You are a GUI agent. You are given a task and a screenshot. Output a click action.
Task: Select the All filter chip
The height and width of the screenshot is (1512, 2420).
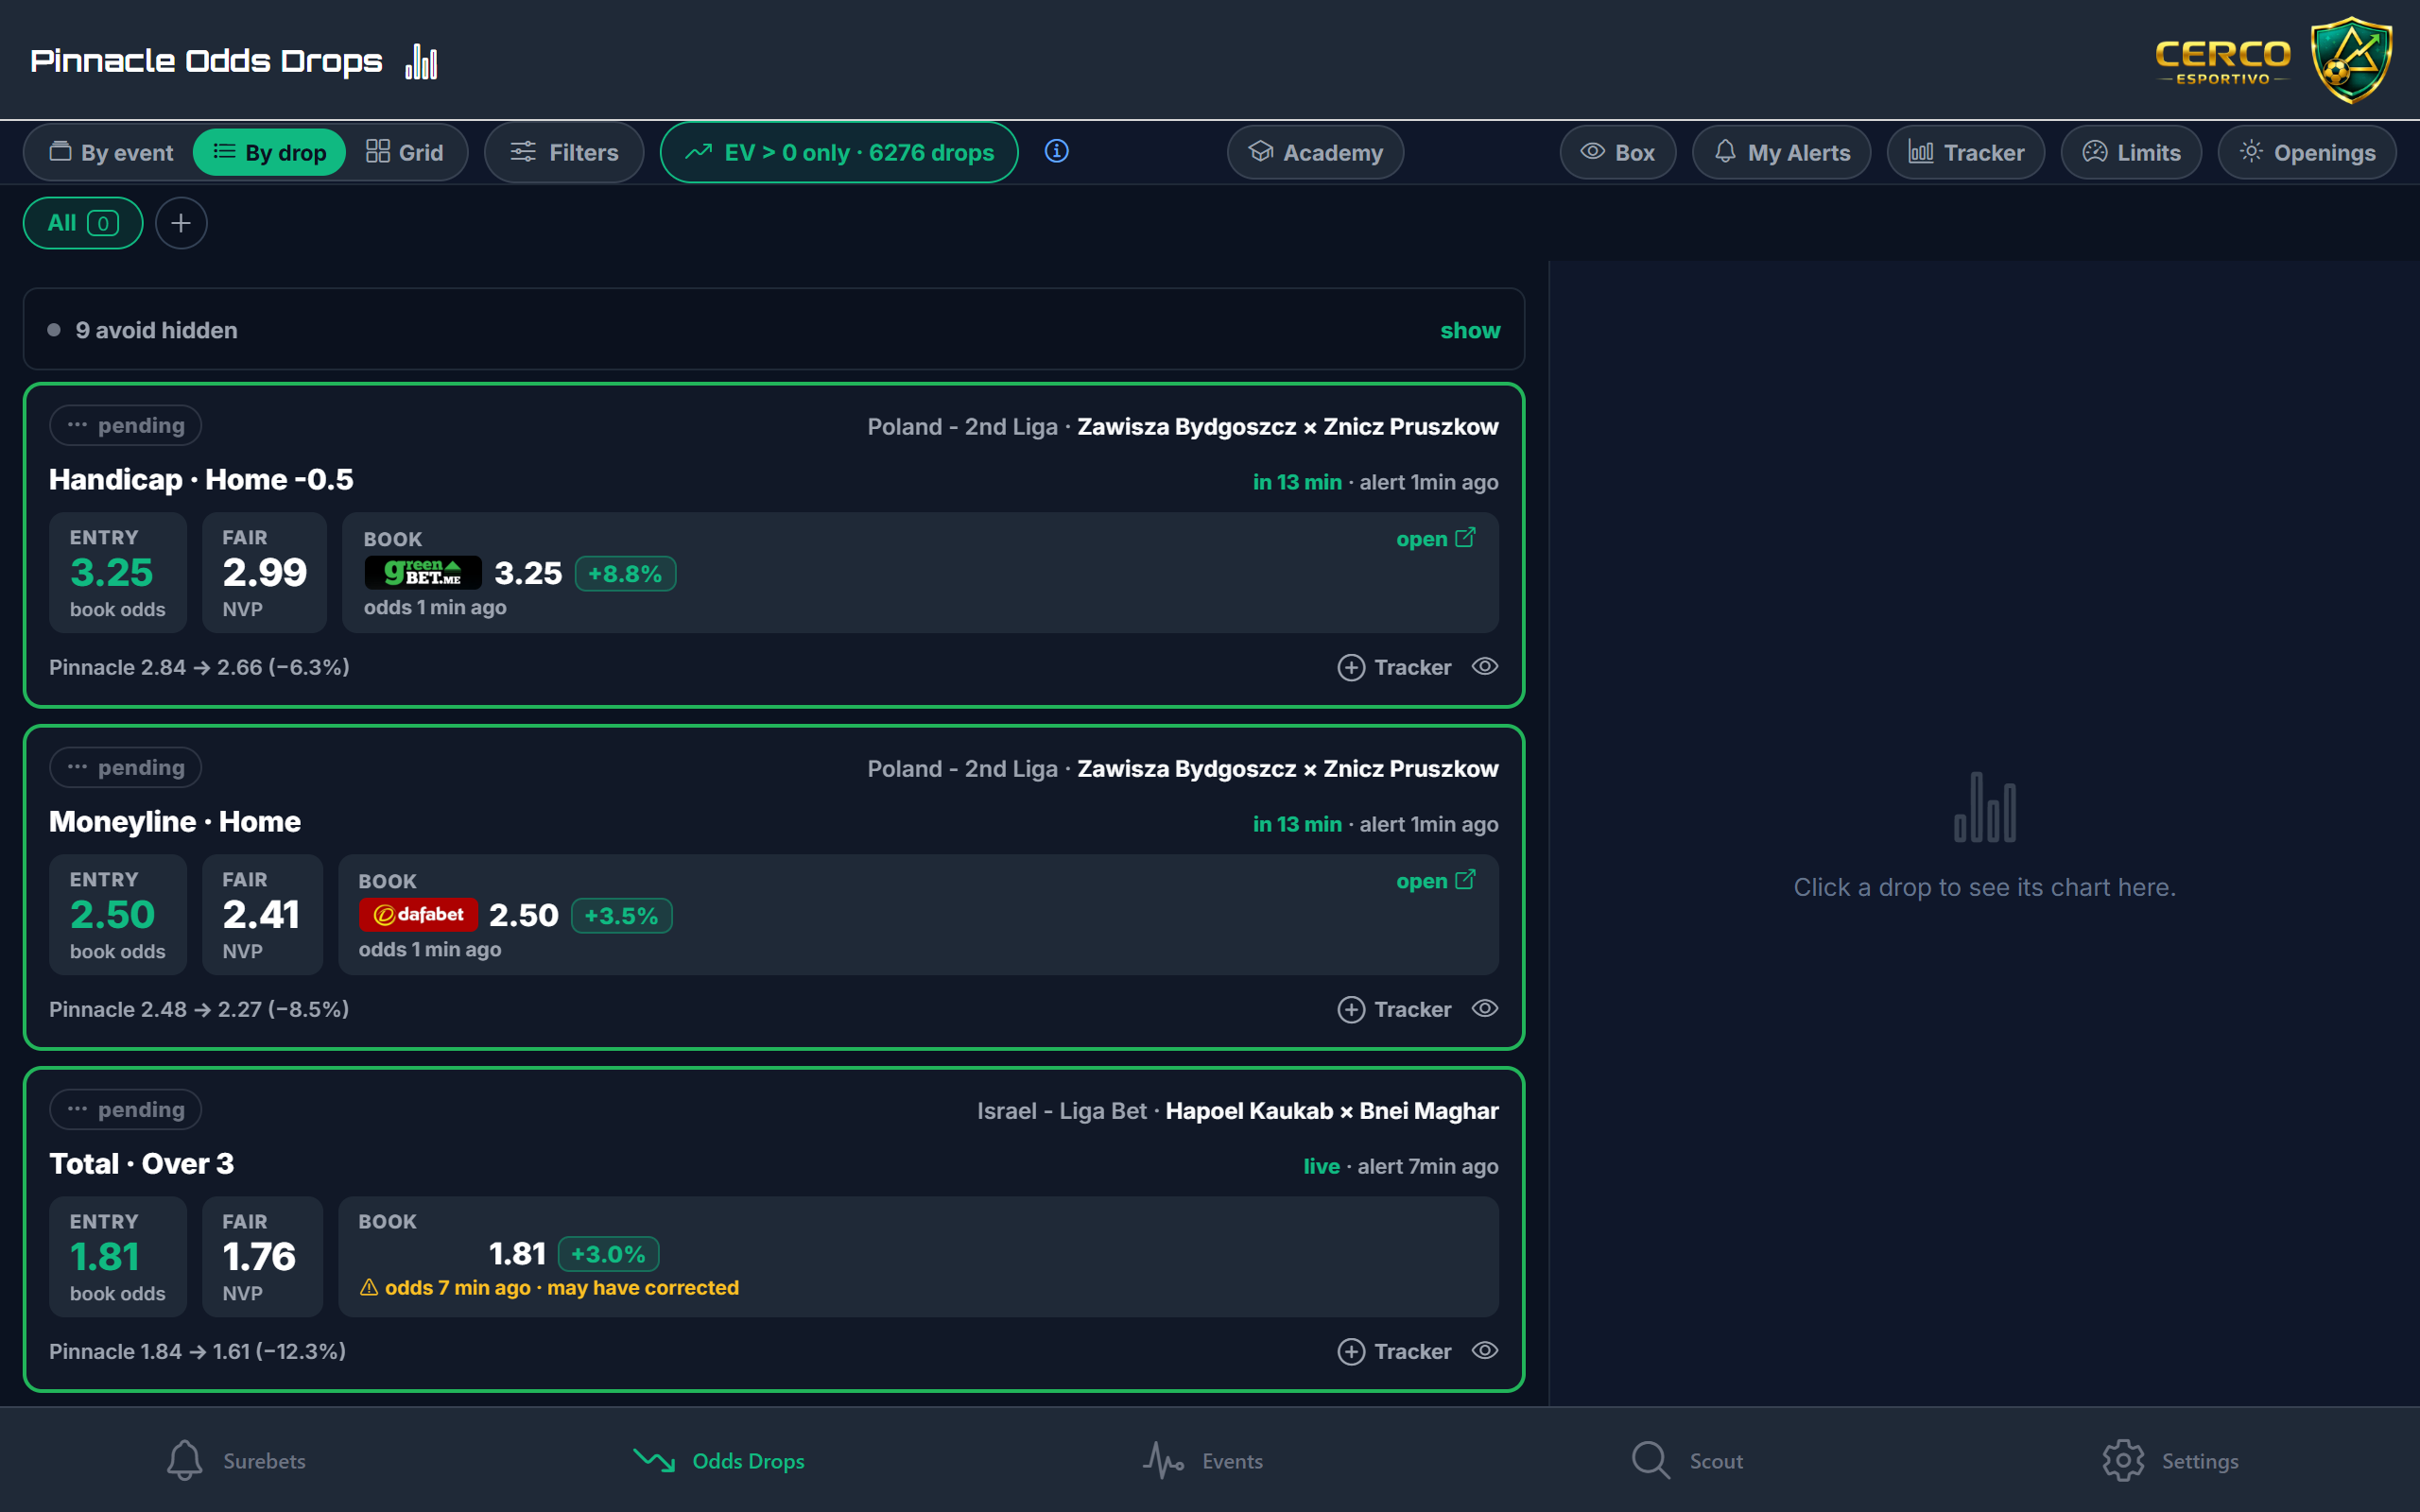tap(83, 223)
